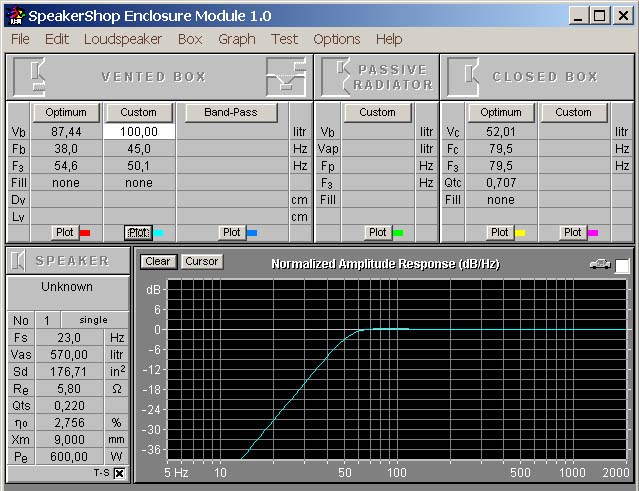Click the yellow closed box color swatch
The height and width of the screenshot is (491, 639).
click(x=520, y=233)
